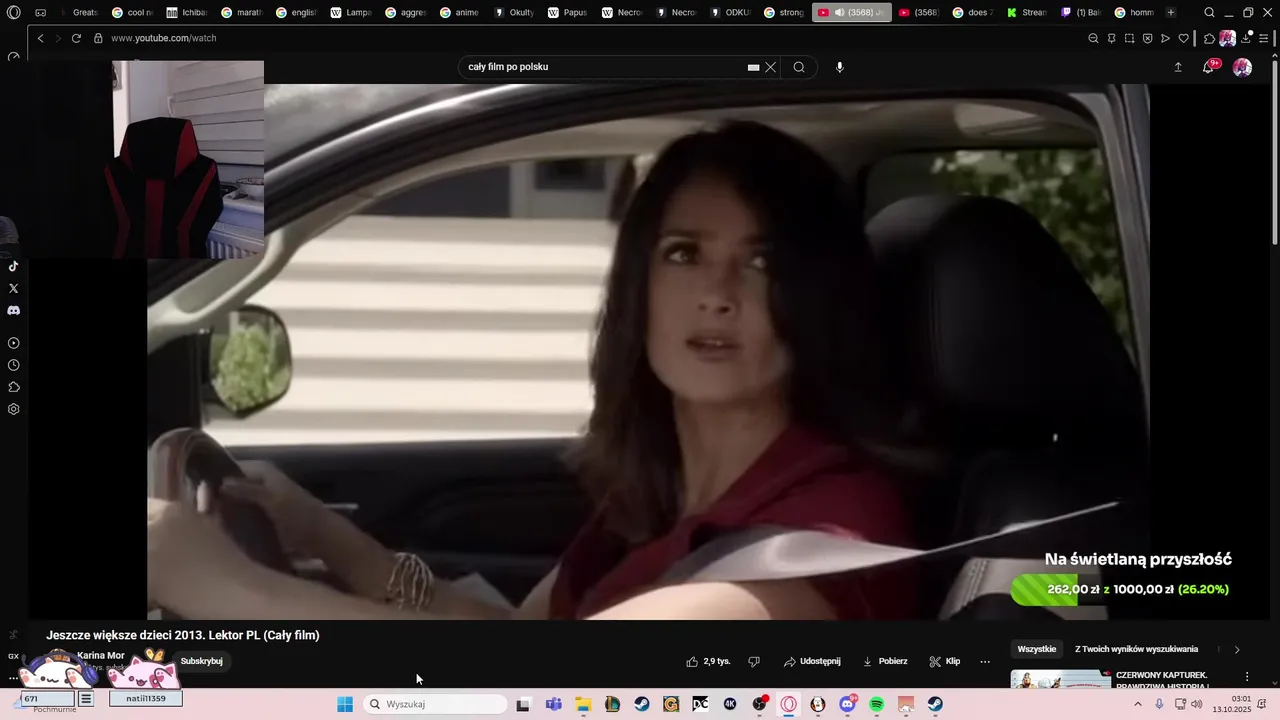This screenshot has height=720, width=1280.
Task: Click the YouTube search input field
Action: 605,67
